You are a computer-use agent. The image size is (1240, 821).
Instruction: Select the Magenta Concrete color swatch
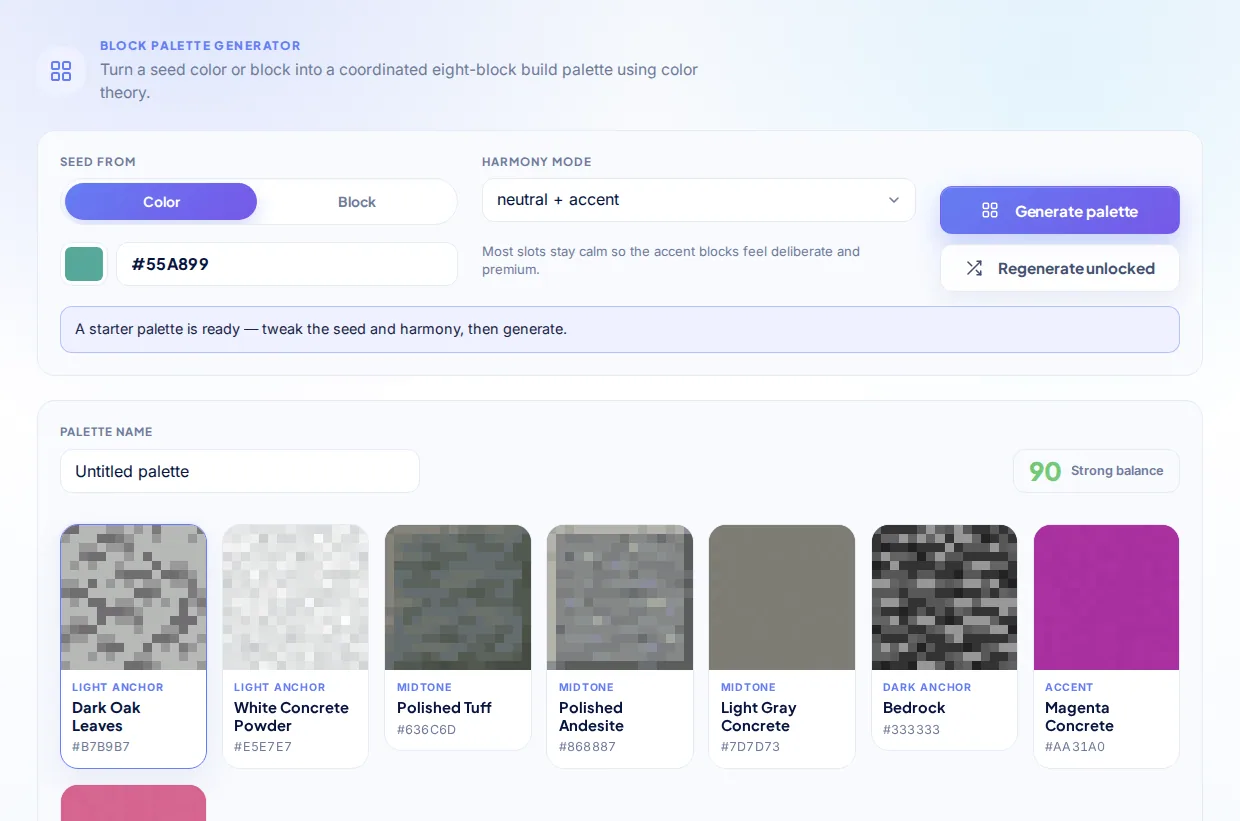1106,597
